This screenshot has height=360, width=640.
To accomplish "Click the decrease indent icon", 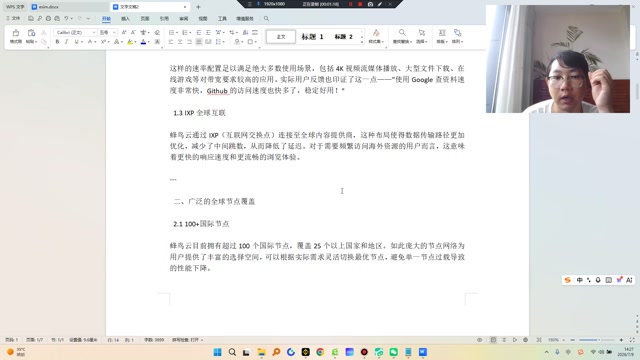I will [x=199, y=32].
